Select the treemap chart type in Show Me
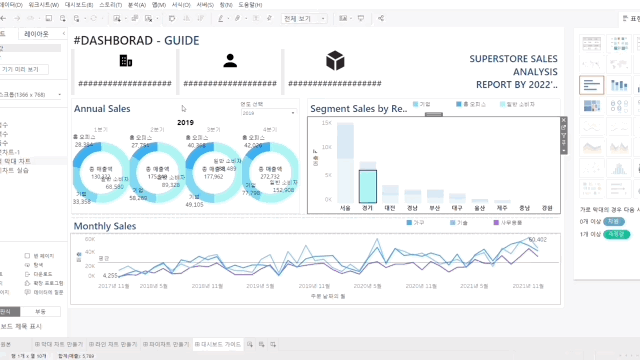 pos(591,106)
